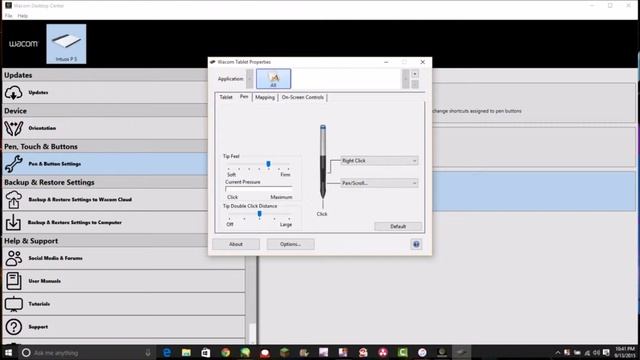Viewport: 640px width, 360px height.
Task: Open the Pan/Scroll button dropdown
Action: point(379,183)
